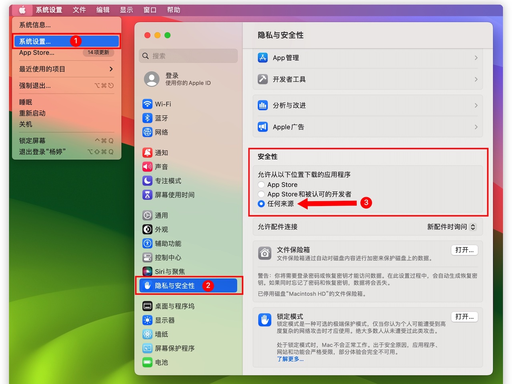This screenshot has width=512, height=384.
Task: Click the 搜索 search field
Action: tap(188, 56)
